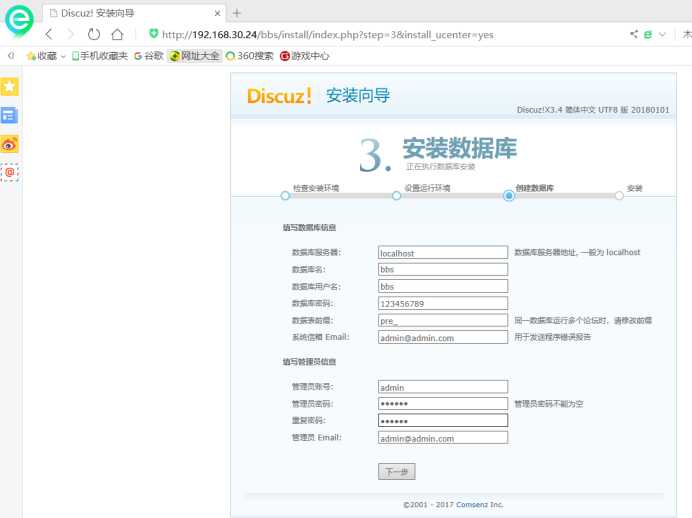Open a new tab with plus button
This screenshot has height=518, width=692.
pos(237,13)
